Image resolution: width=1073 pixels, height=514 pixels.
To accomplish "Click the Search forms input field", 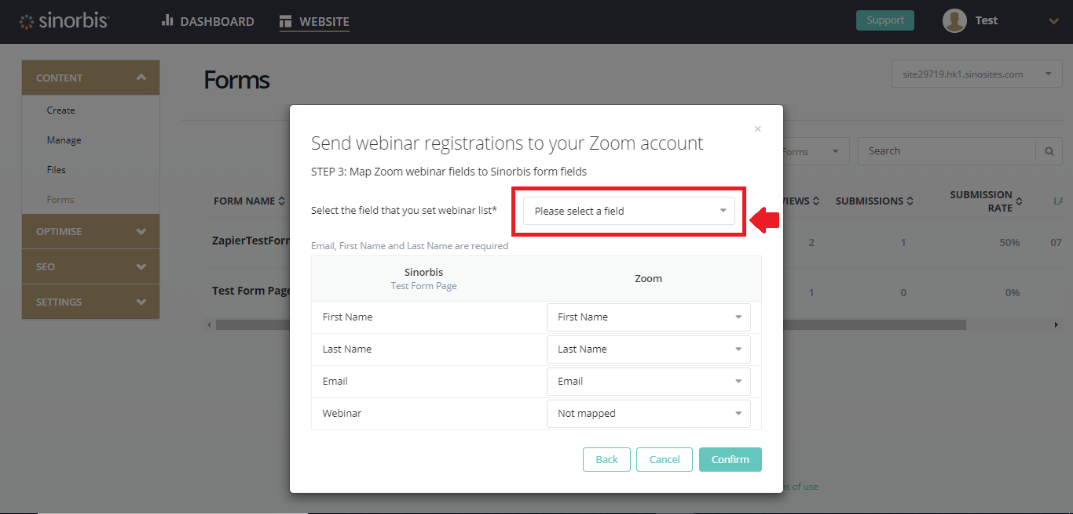I will (x=947, y=151).
